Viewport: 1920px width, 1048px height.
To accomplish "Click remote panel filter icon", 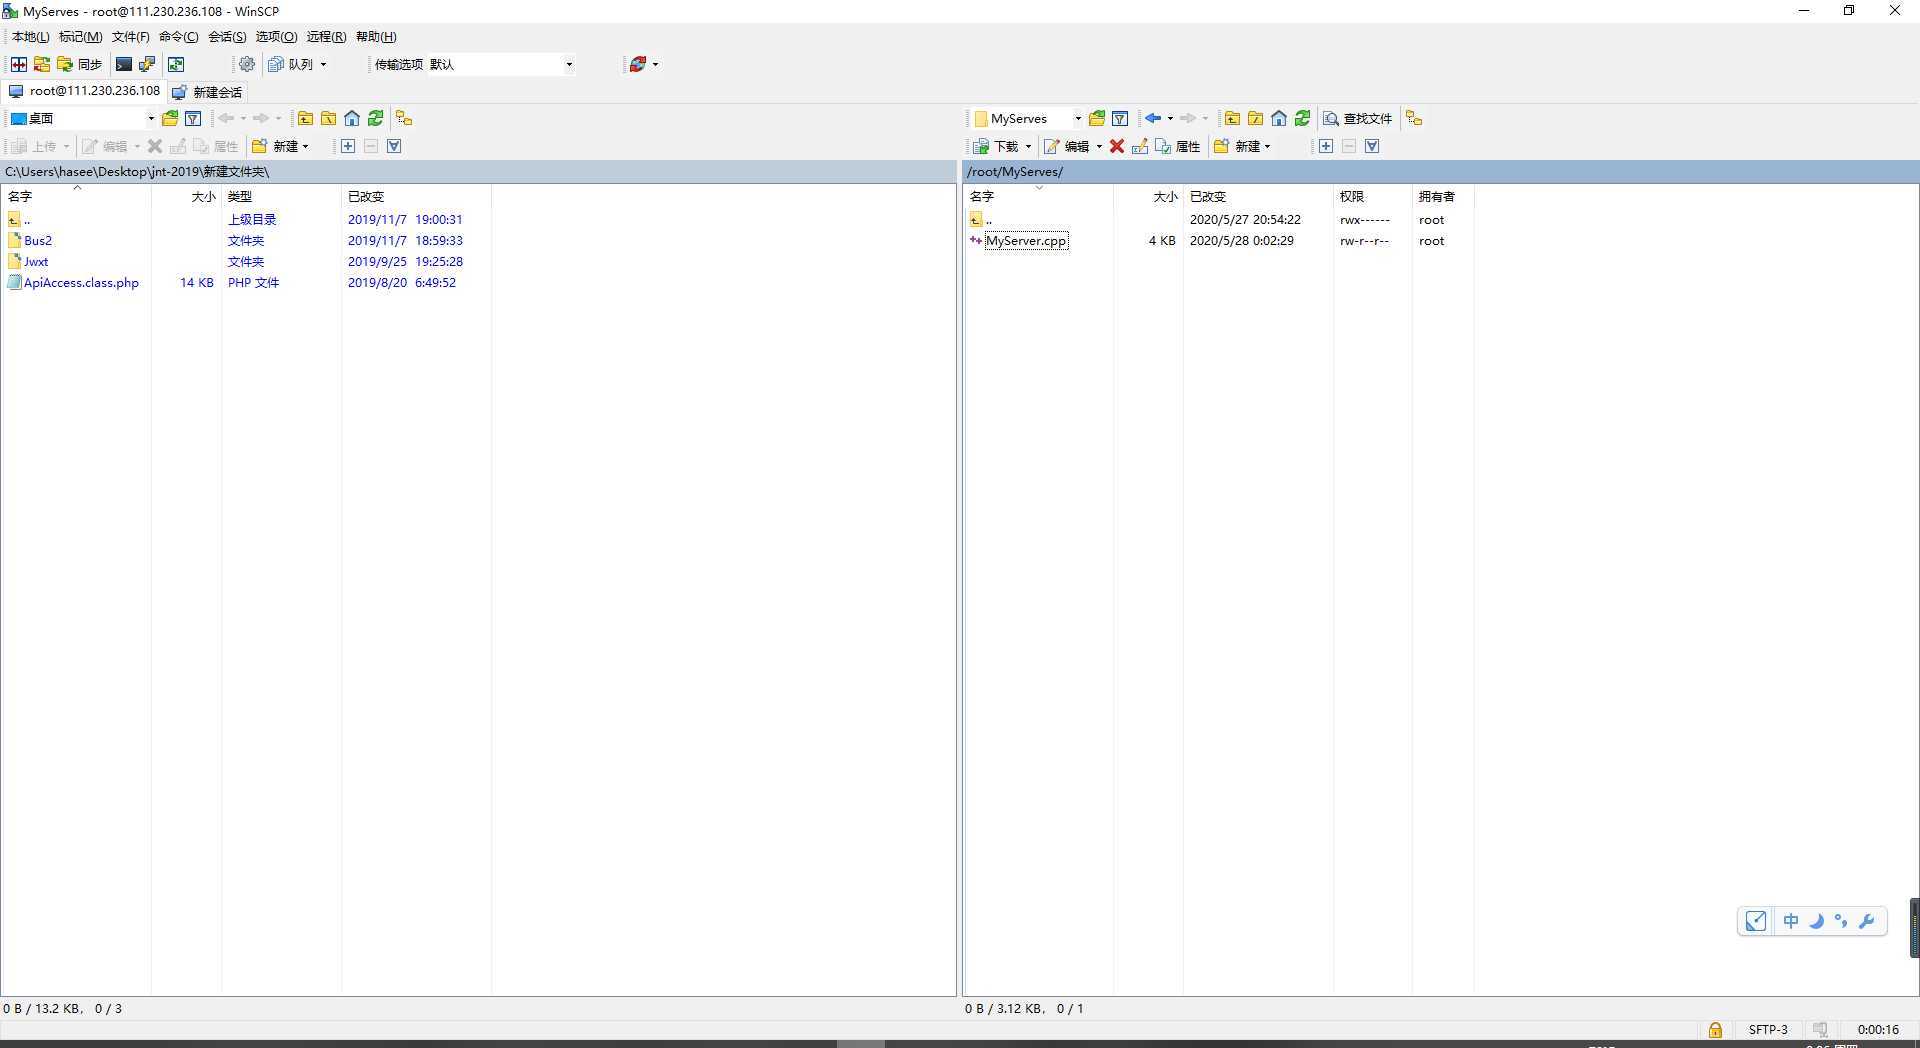I will [x=1120, y=118].
